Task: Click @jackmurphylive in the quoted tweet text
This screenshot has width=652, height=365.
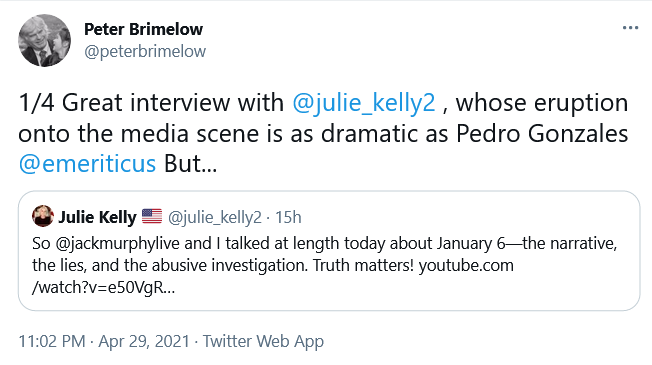Action: point(118,244)
